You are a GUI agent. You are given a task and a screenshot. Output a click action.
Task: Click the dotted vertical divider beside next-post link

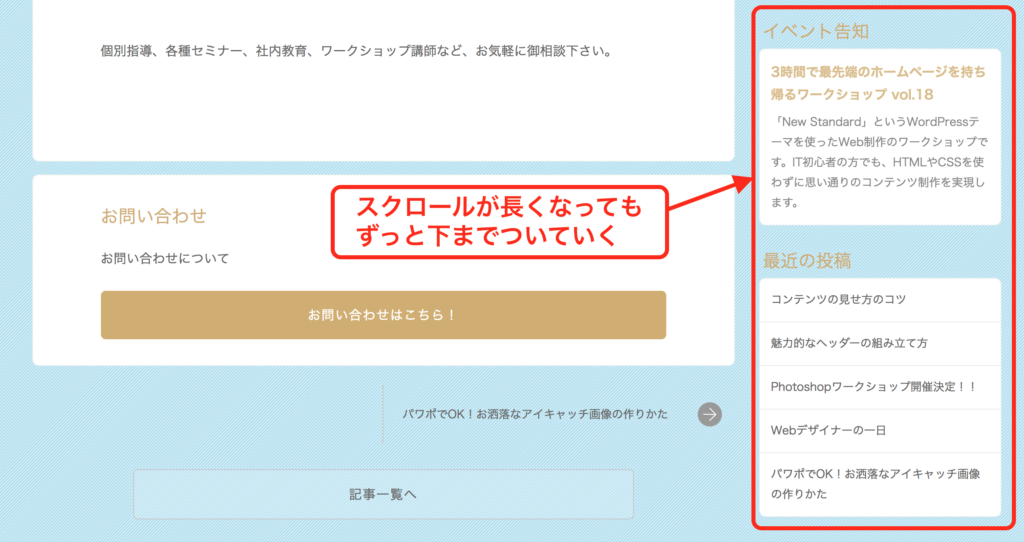tap(383, 414)
